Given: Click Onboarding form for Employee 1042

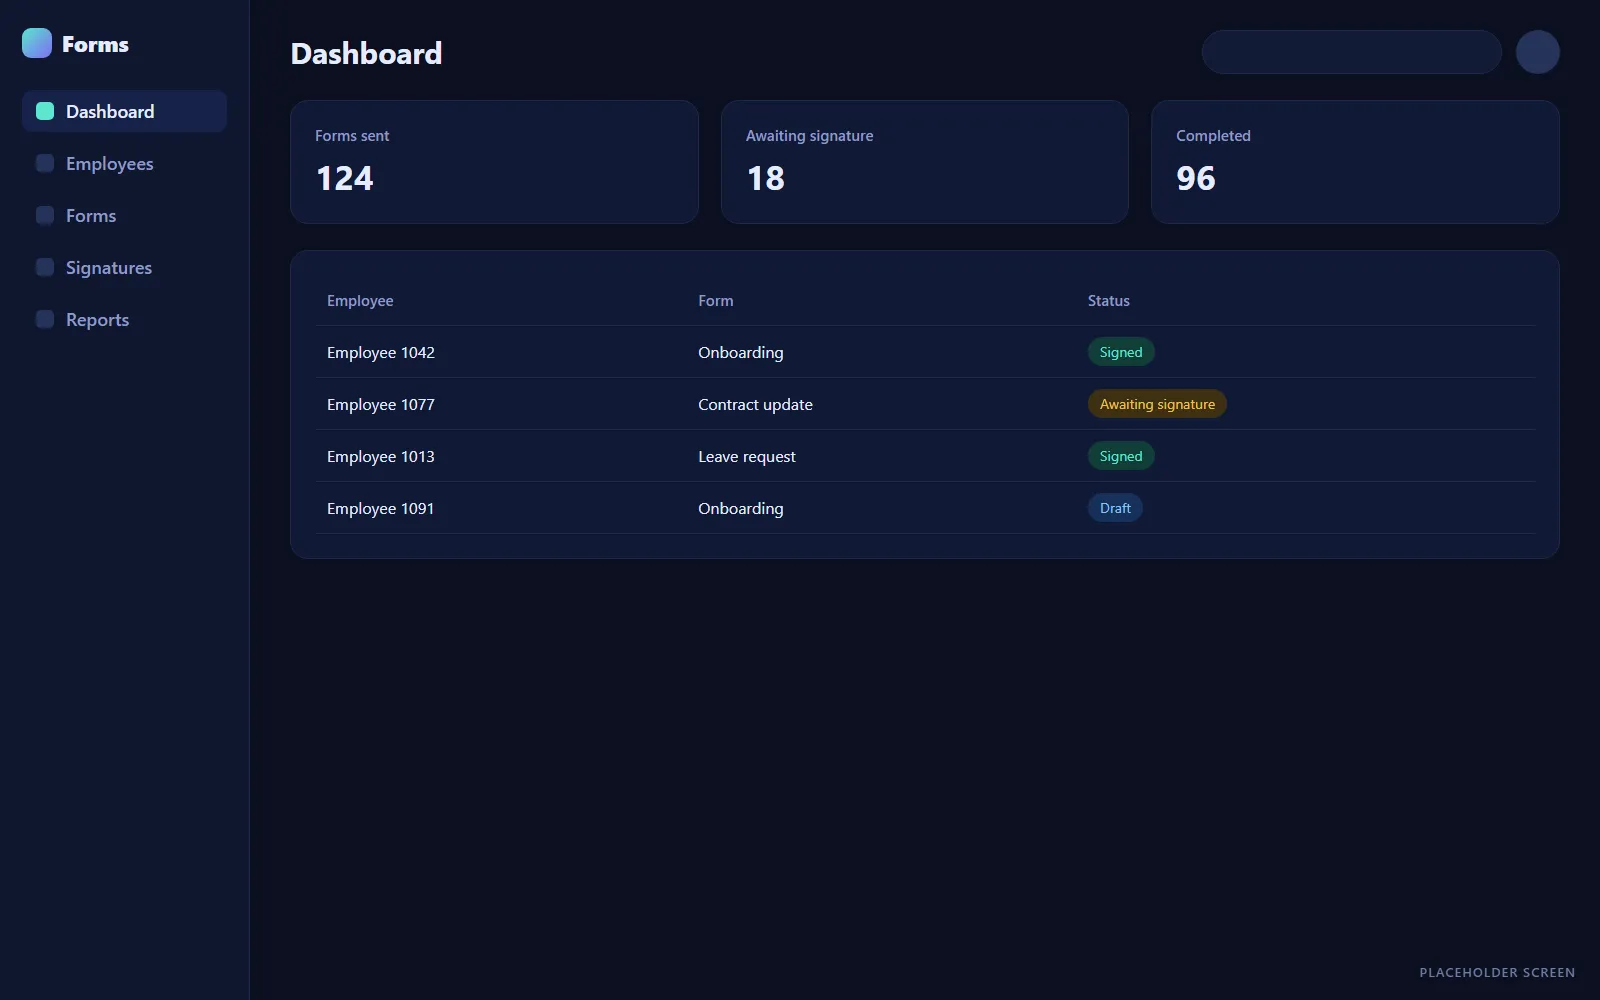Looking at the screenshot, I should pyautogui.click(x=741, y=352).
